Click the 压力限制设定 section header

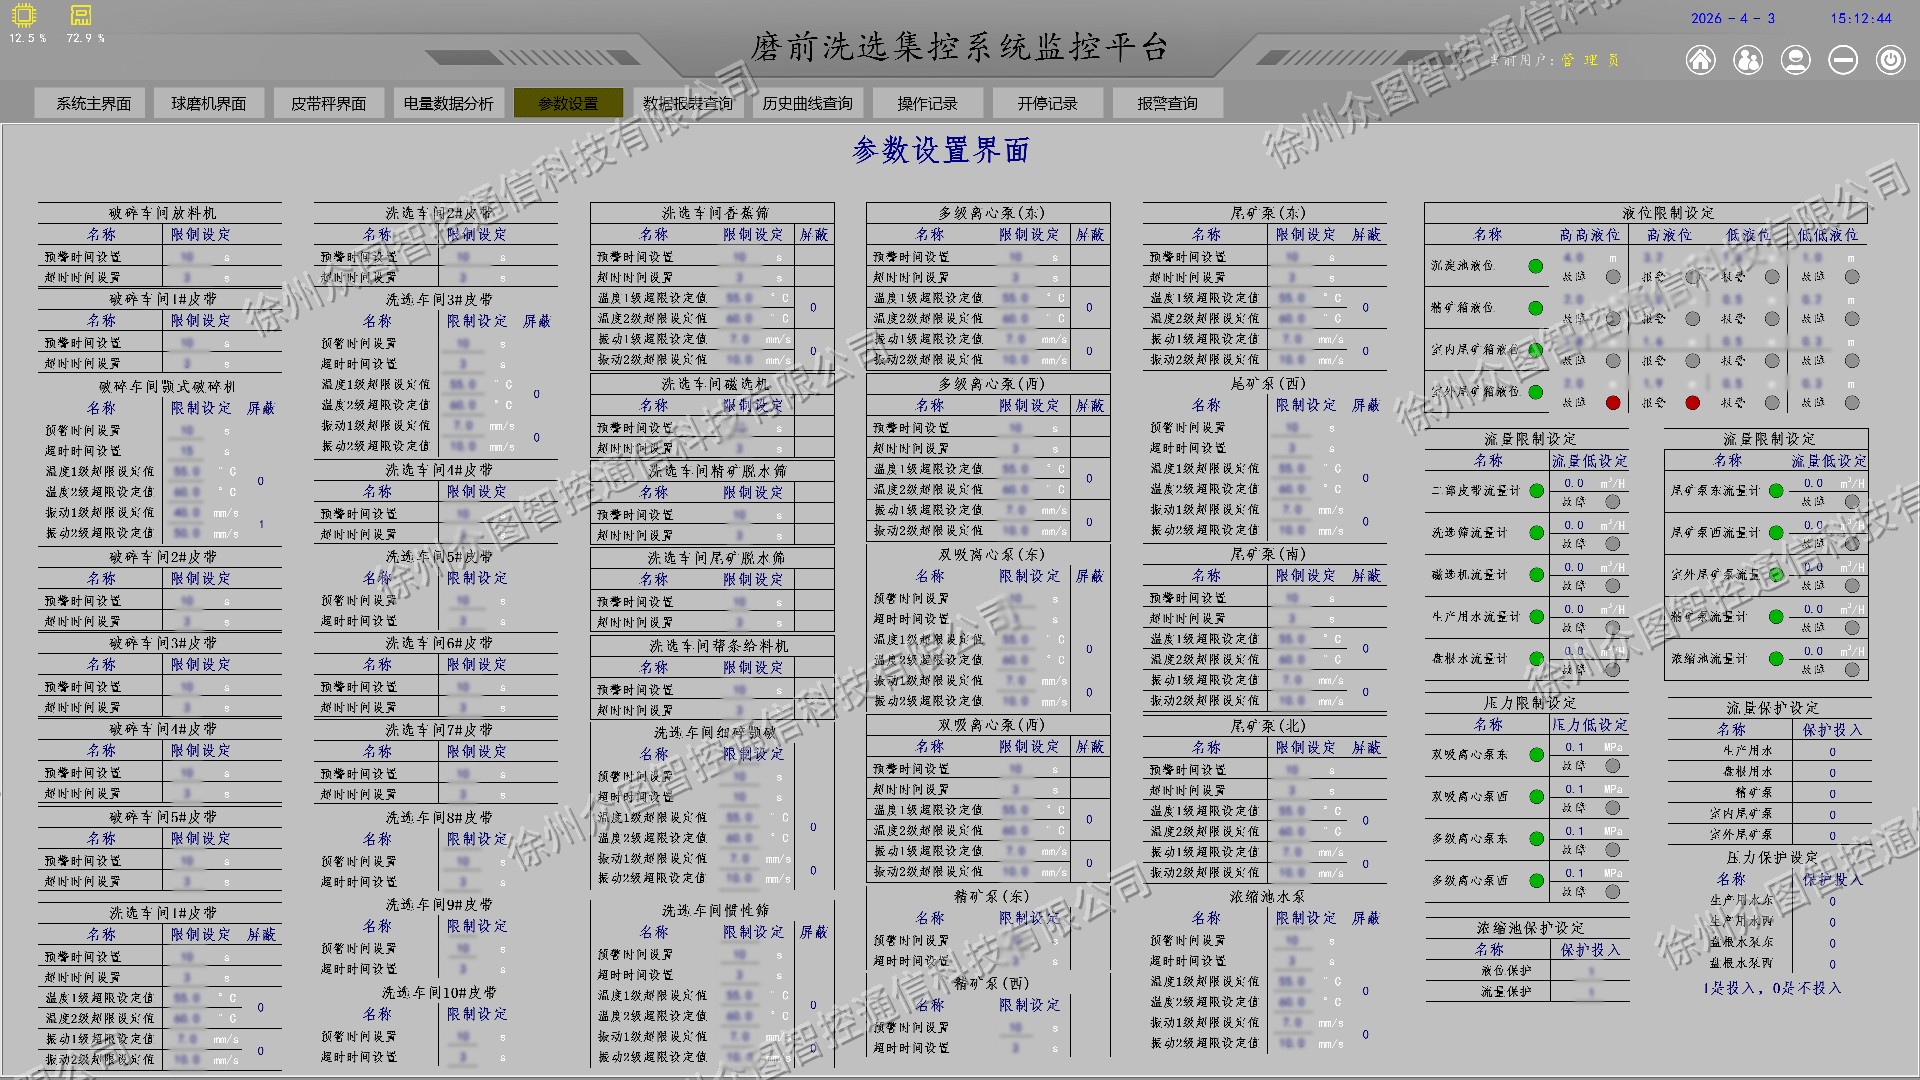[x=1529, y=703]
